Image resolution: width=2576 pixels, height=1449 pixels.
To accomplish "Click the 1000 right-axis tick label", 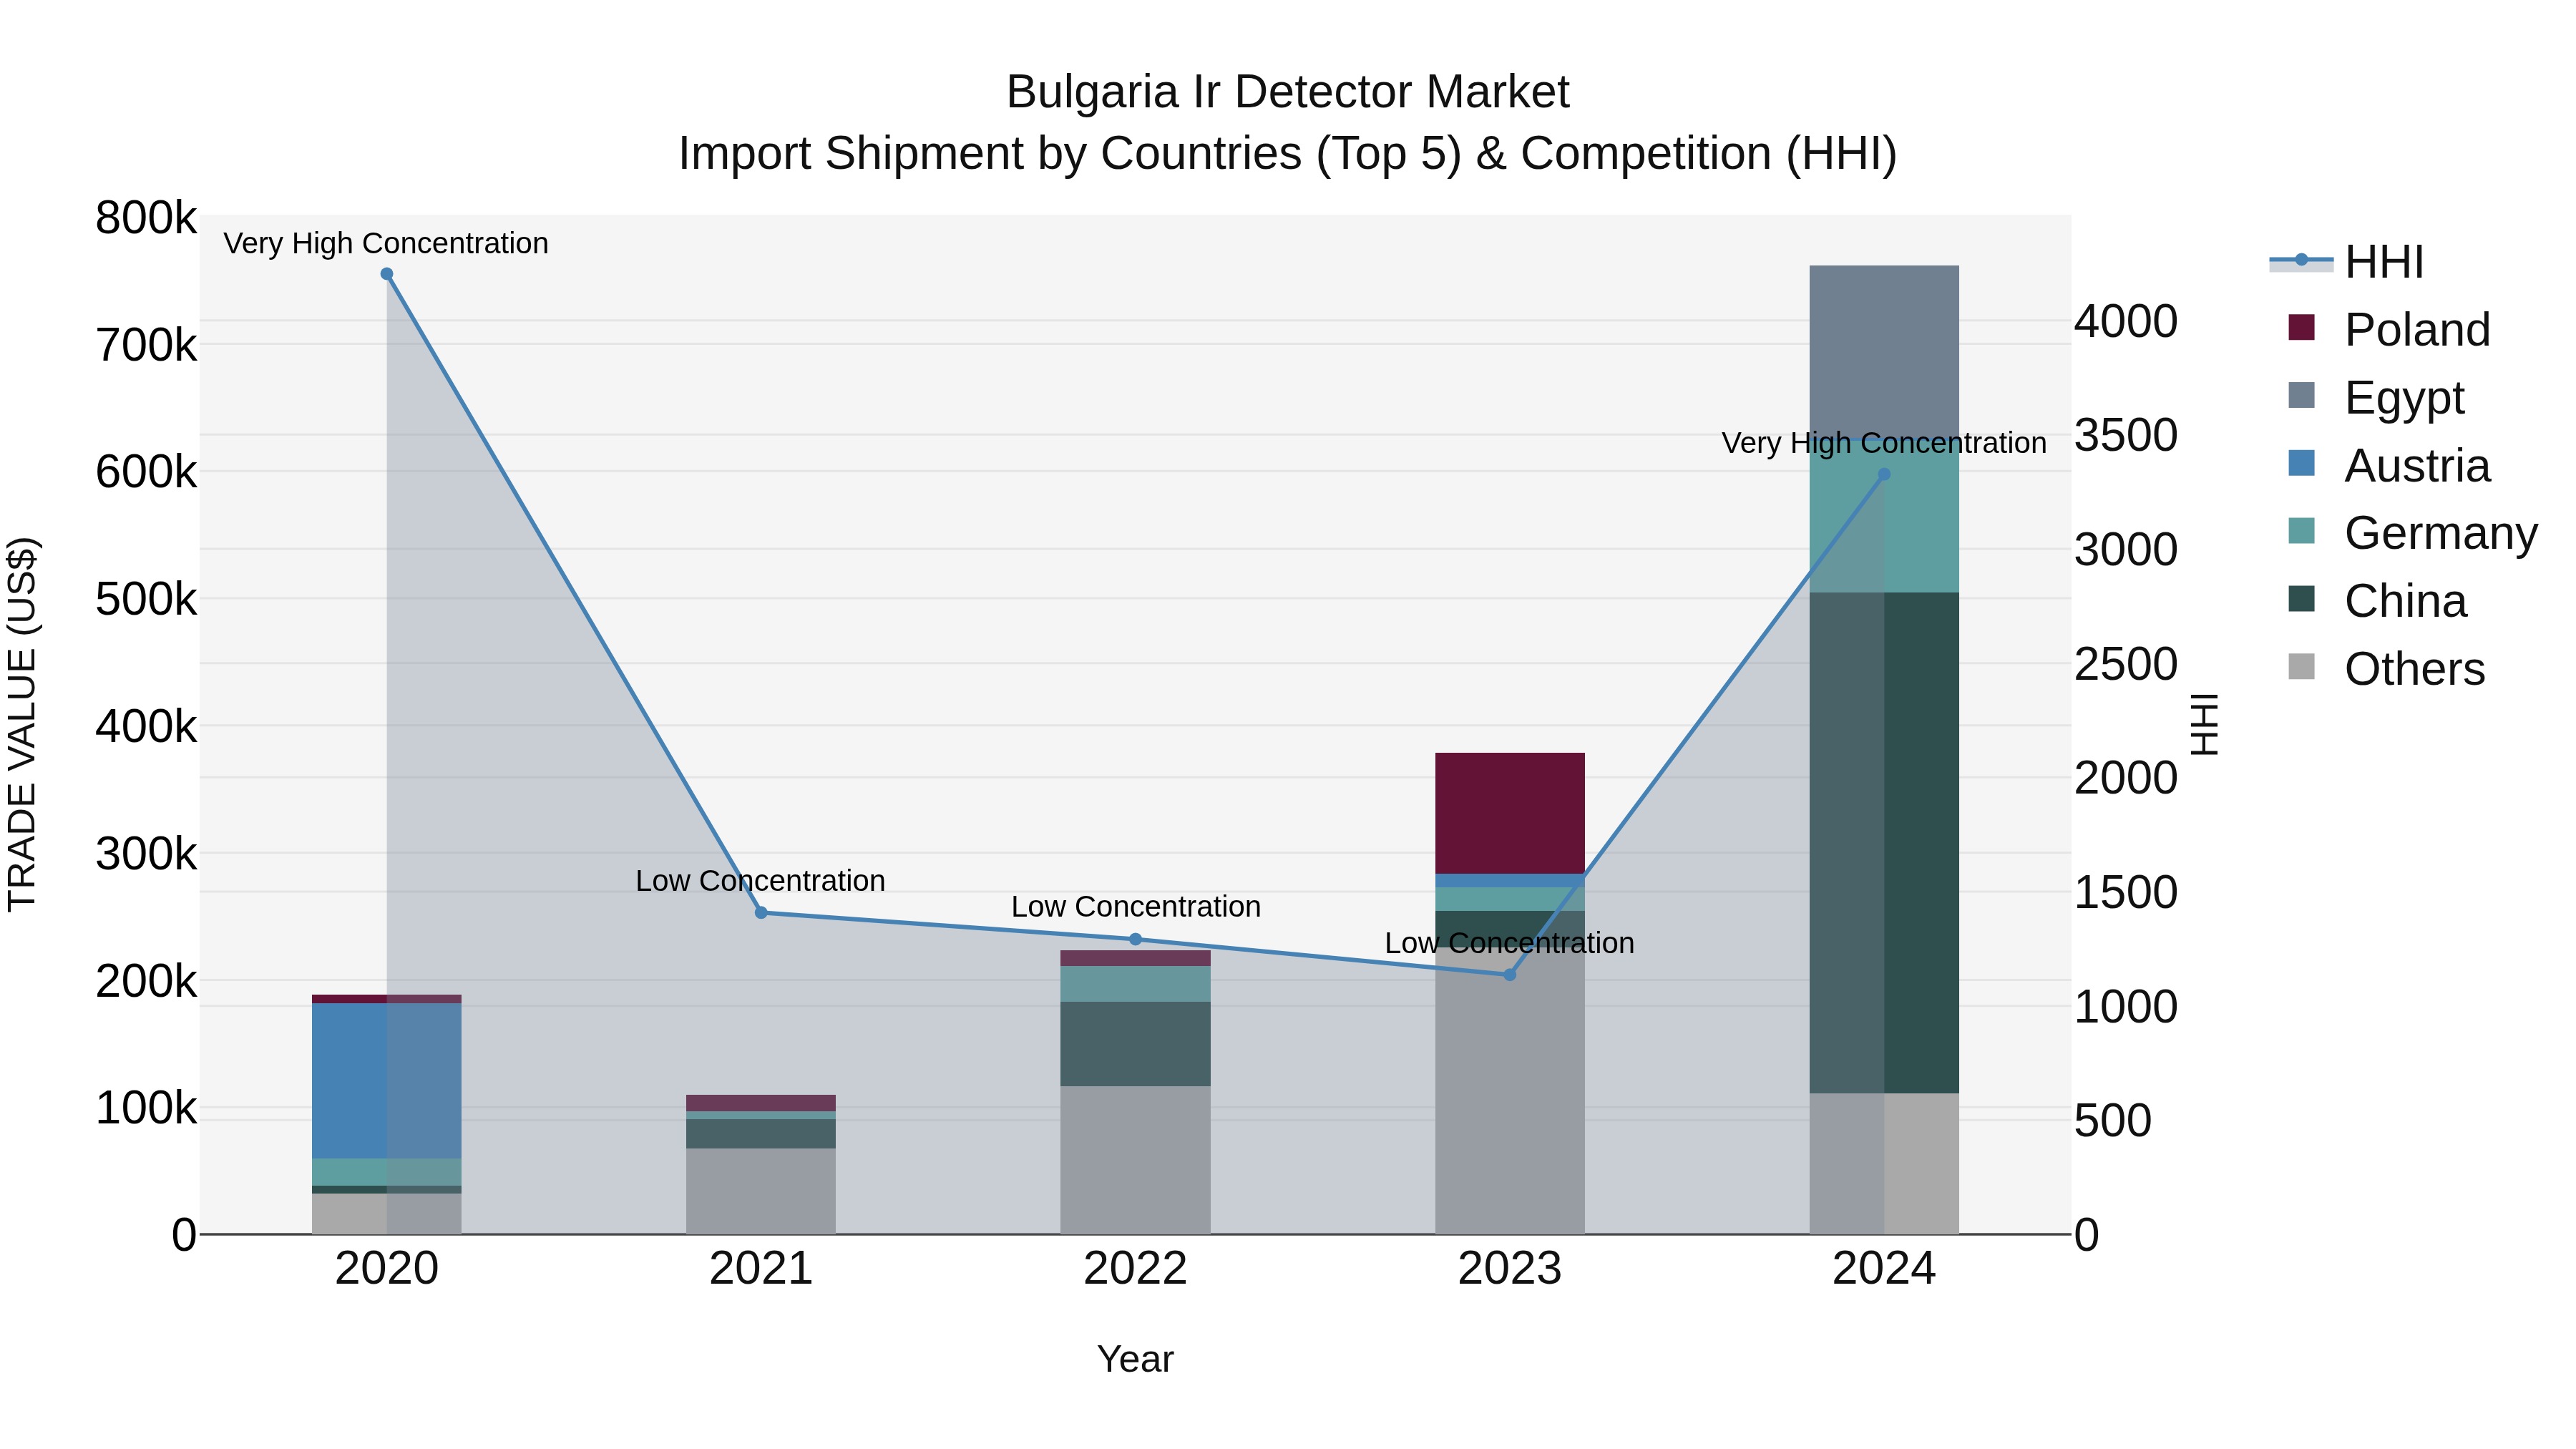I will [x=2126, y=1006].
